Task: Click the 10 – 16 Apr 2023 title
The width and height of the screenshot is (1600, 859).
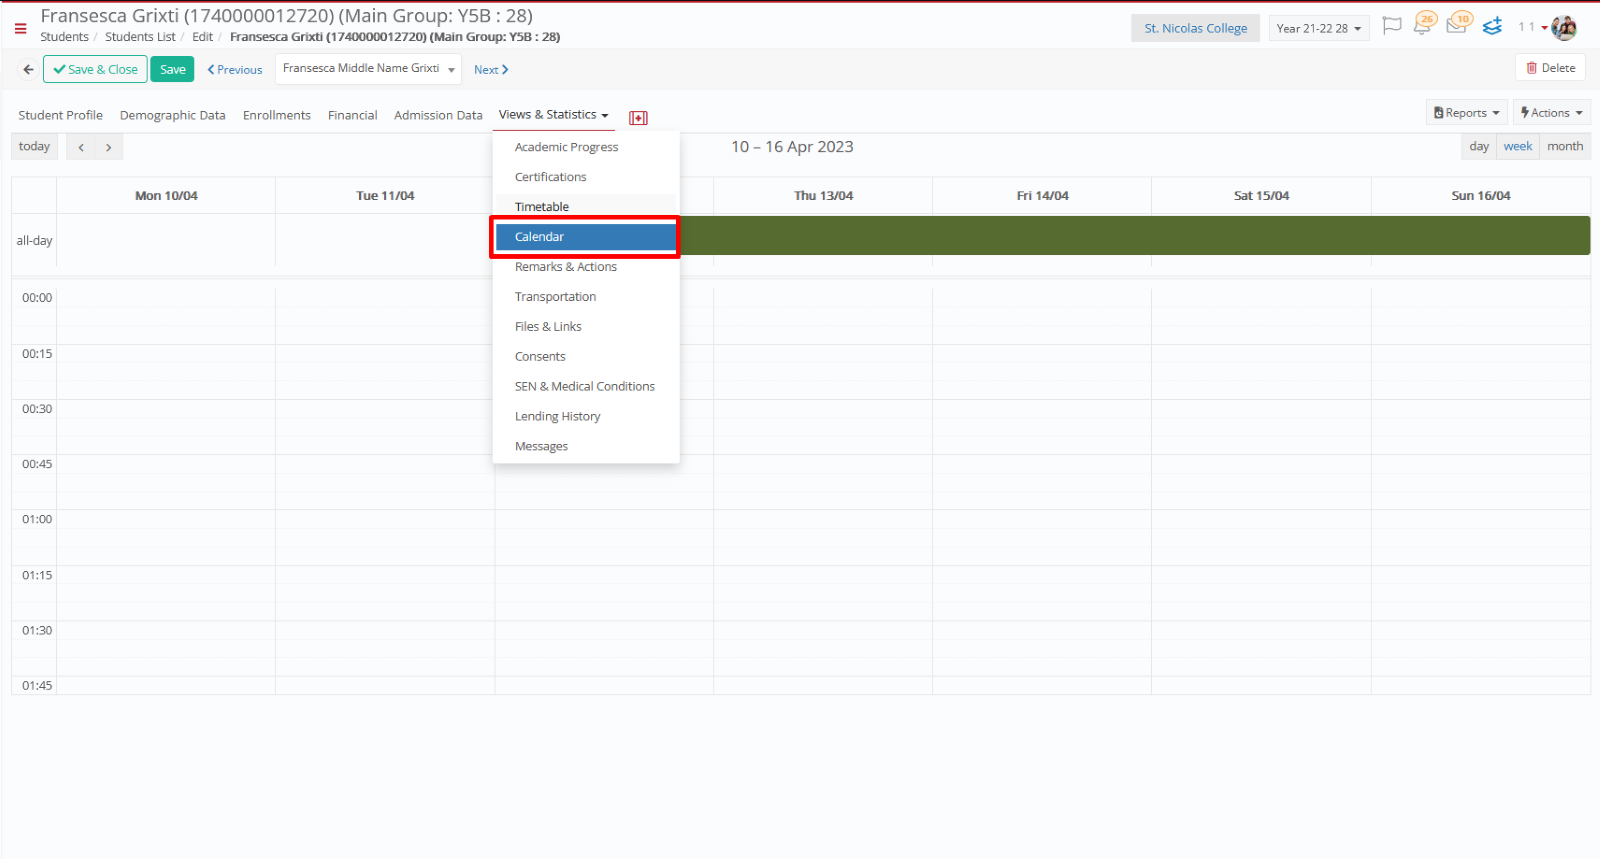Action: tap(792, 147)
